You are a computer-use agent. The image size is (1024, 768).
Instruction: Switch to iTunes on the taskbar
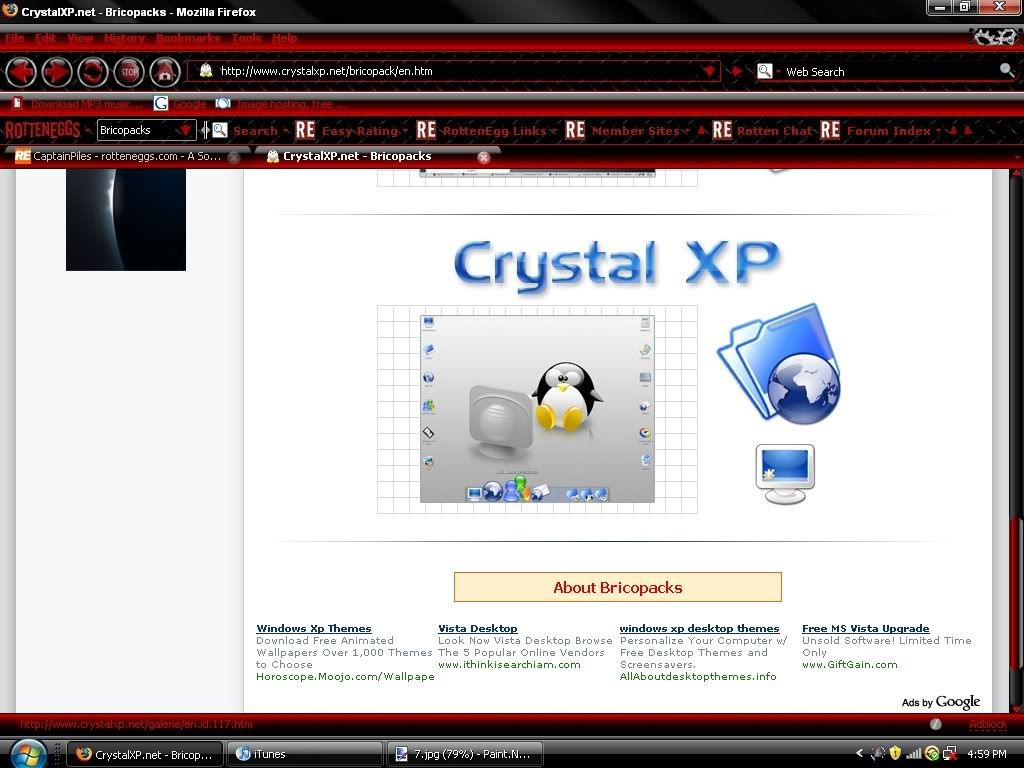[304, 754]
